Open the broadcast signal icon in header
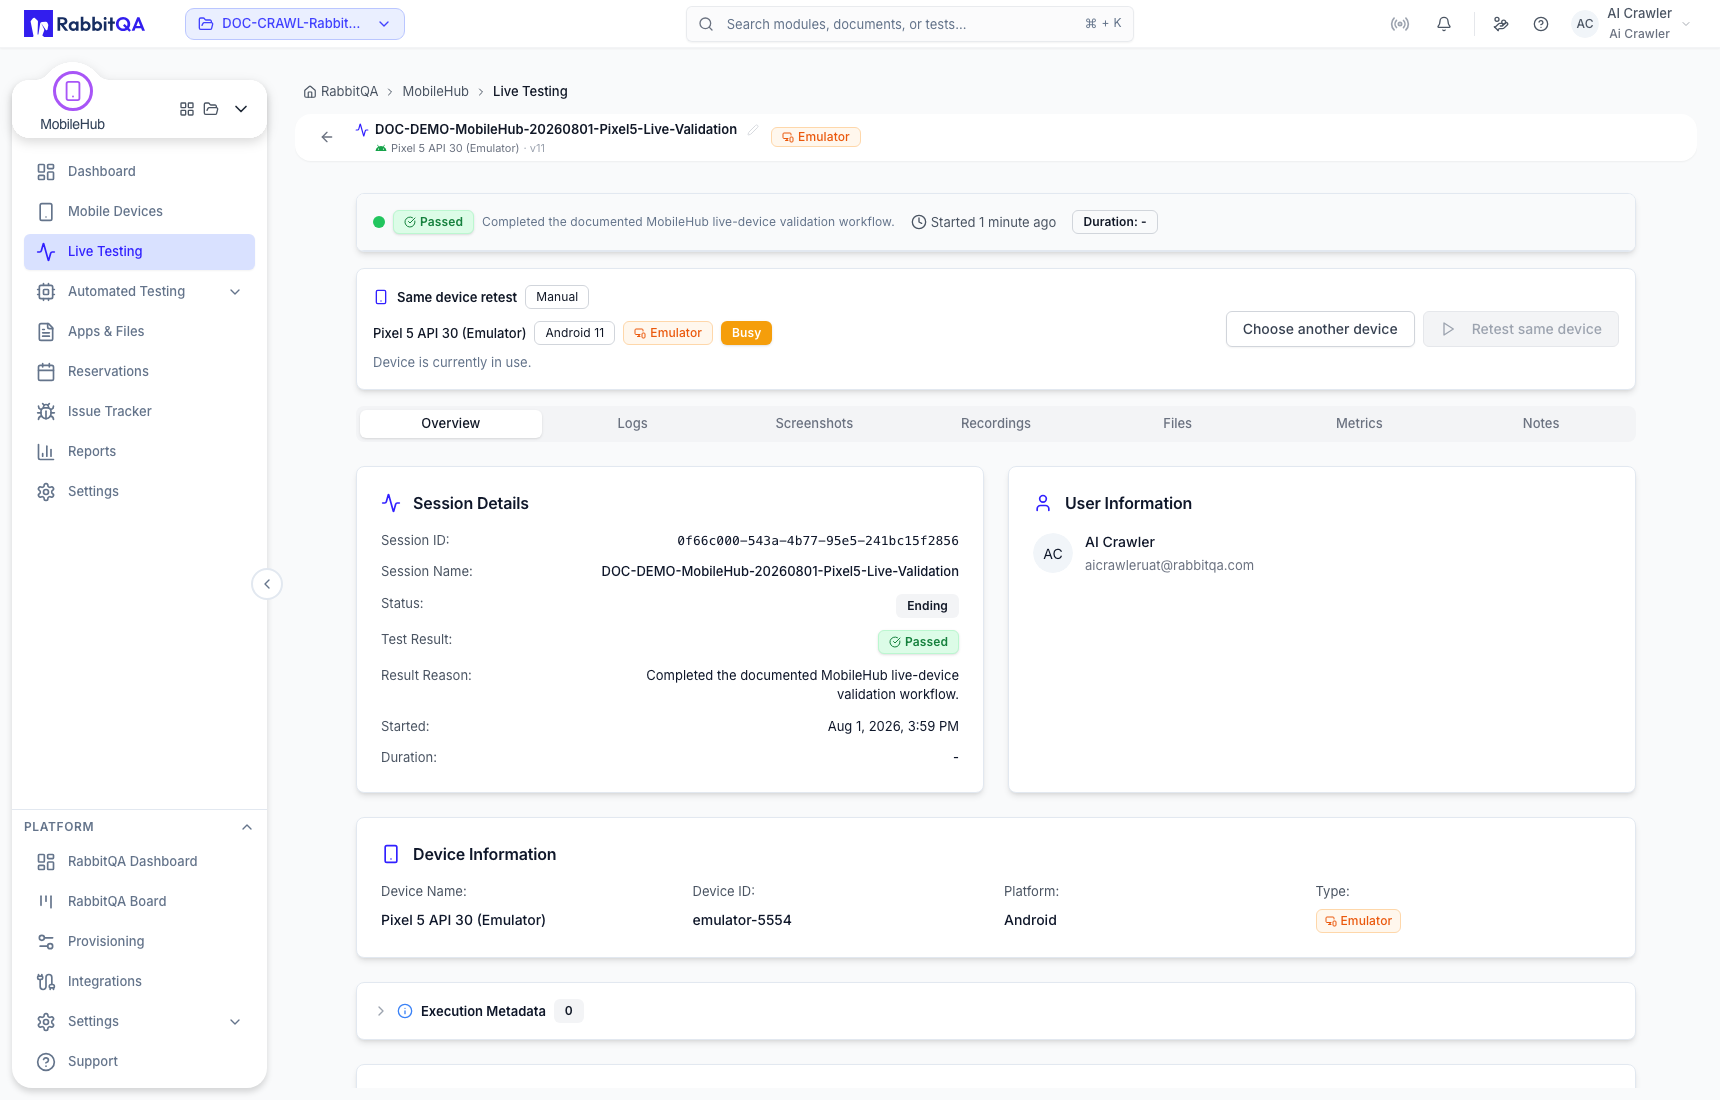1720x1100 pixels. (x=1400, y=24)
